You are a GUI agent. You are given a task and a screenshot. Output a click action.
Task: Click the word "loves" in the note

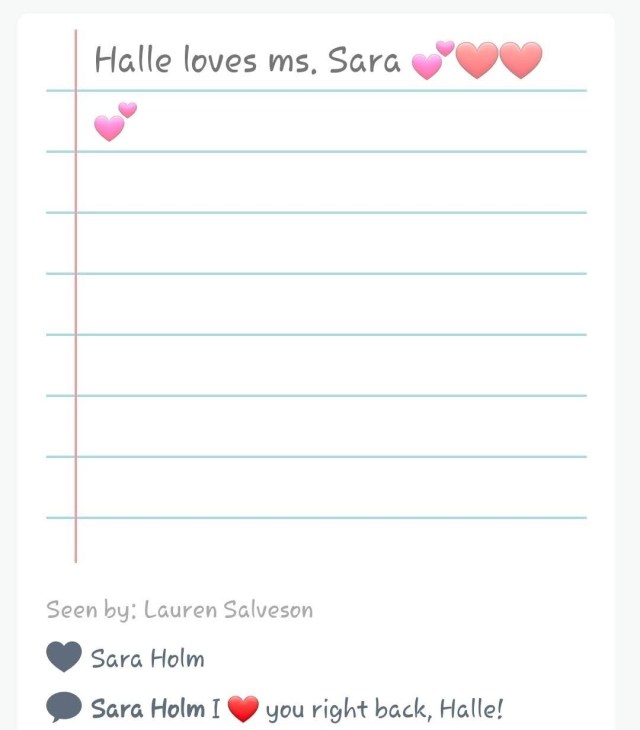click(x=219, y=61)
